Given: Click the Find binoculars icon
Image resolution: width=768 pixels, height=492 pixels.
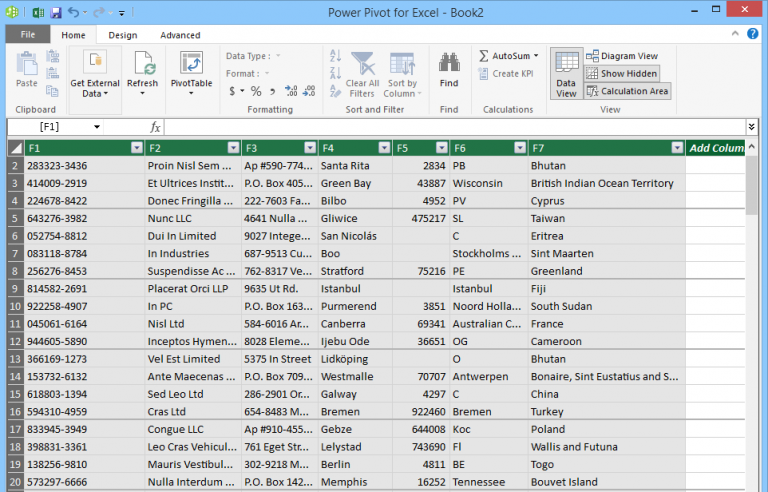Looking at the screenshot, I should 449,63.
